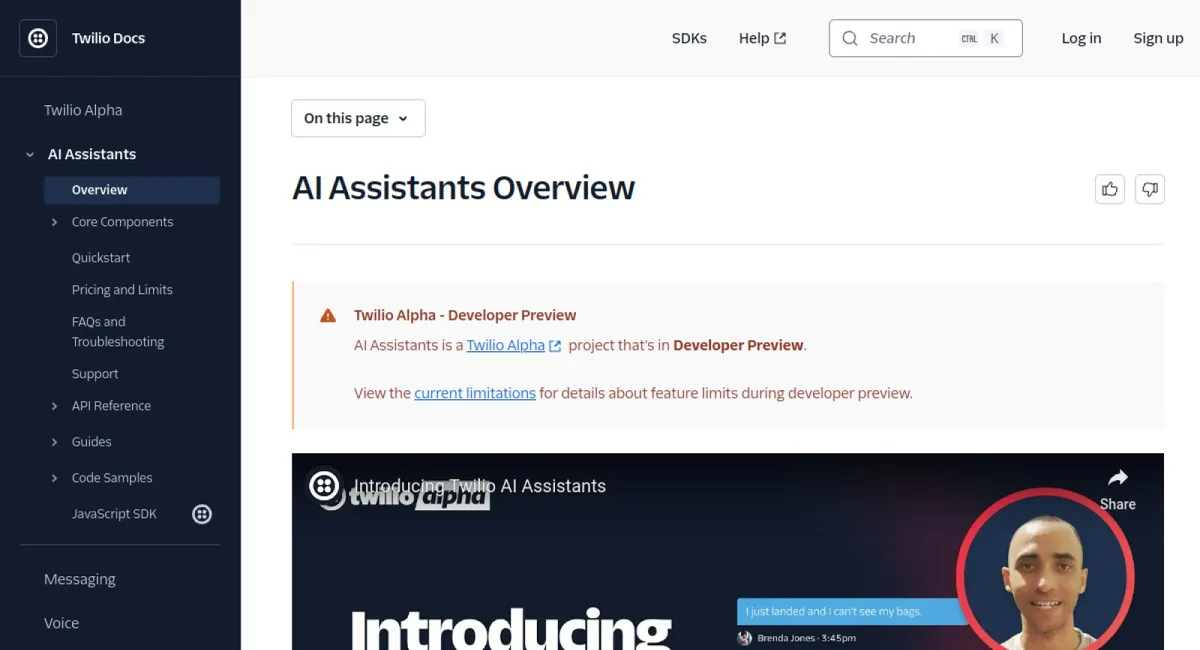Go to Messaging docs section
Image resolution: width=1200 pixels, height=650 pixels.
(x=80, y=579)
